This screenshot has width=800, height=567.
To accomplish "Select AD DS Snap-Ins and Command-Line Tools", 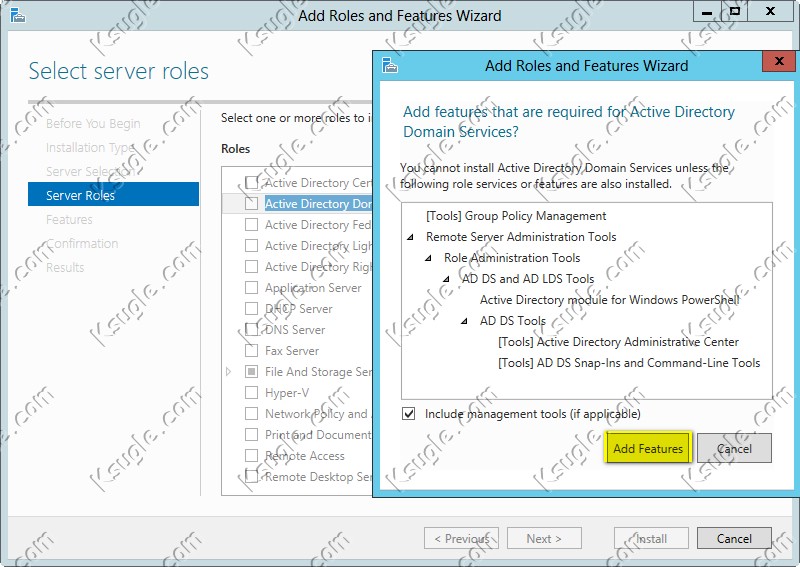I will click(x=629, y=362).
